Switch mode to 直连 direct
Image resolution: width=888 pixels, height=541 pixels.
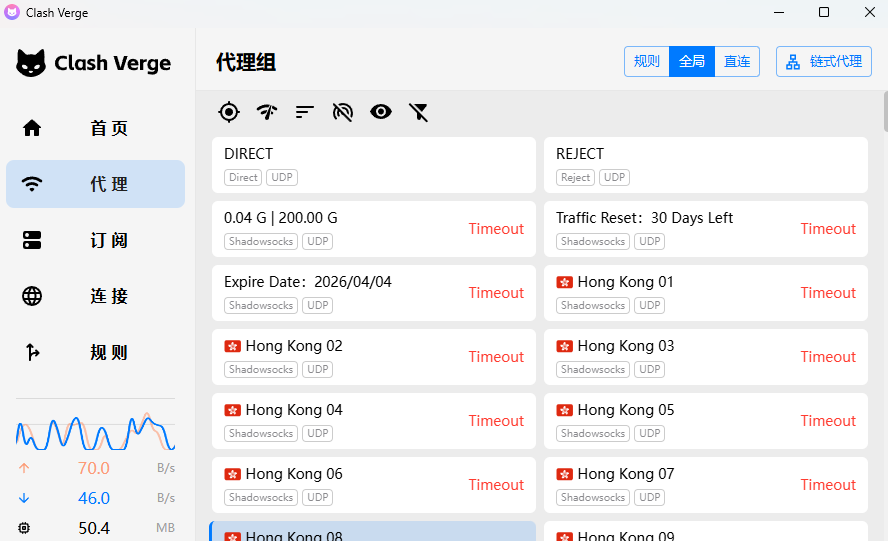[x=737, y=61]
